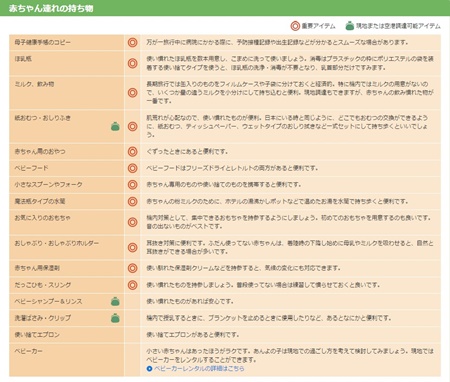This screenshot has width=450, height=382.
Task: Select the 紙おむつ・おしりふき item name
Action: [x=43, y=118]
